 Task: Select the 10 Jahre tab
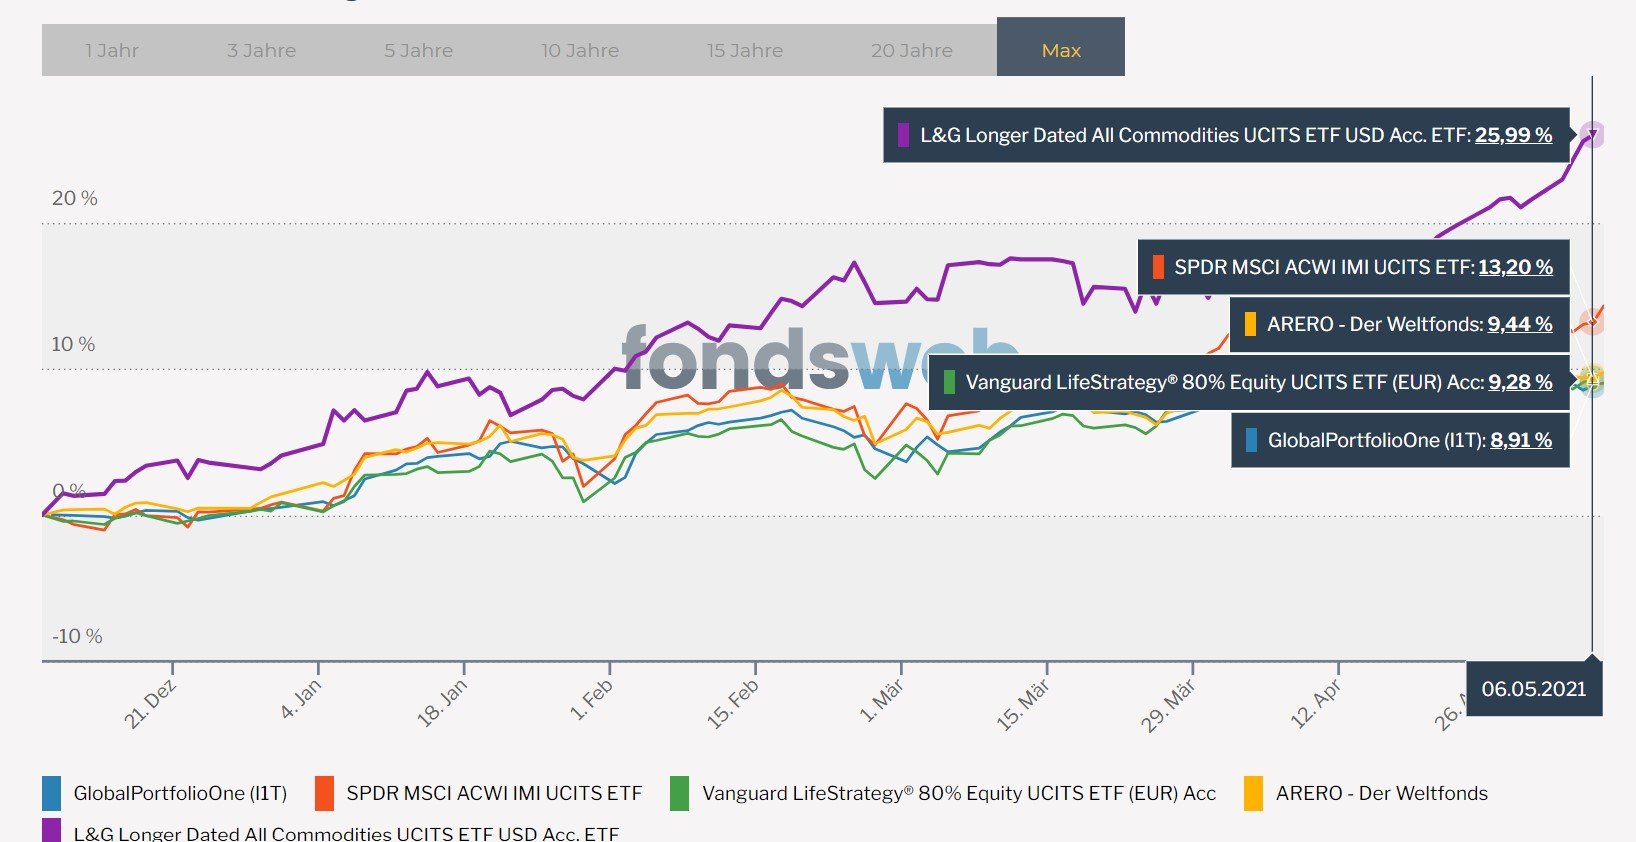point(580,50)
